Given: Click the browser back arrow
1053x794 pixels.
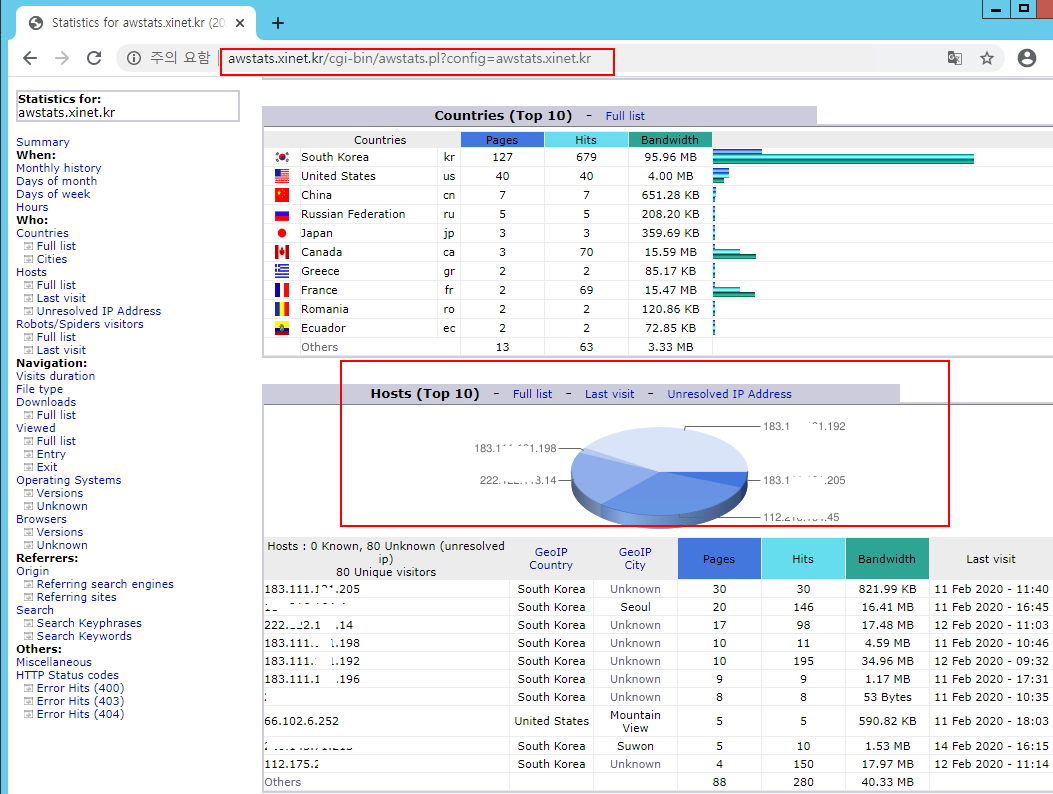Looking at the screenshot, I should coord(30,59).
